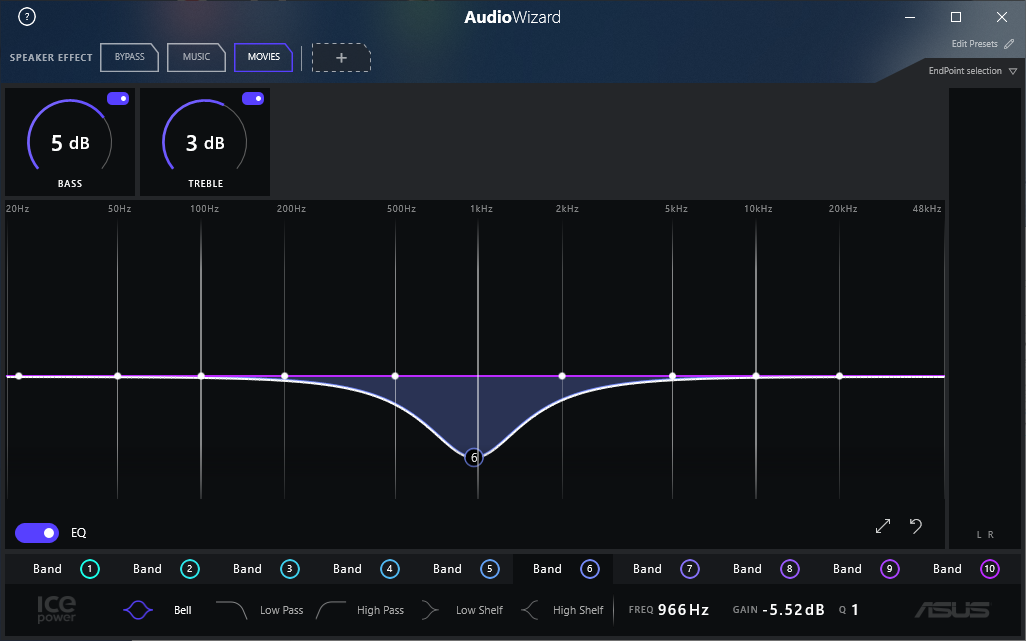Click the FREQ 966Hz value field

pos(683,610)
